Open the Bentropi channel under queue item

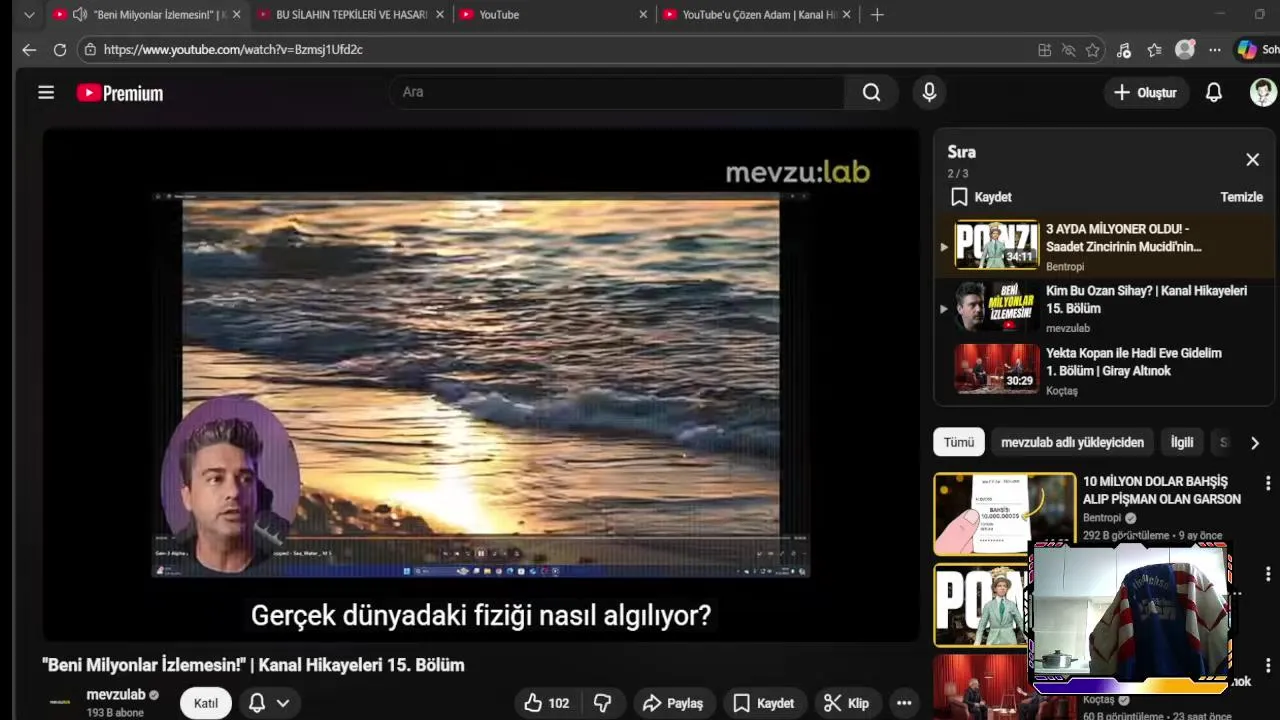coord(1064,266)
